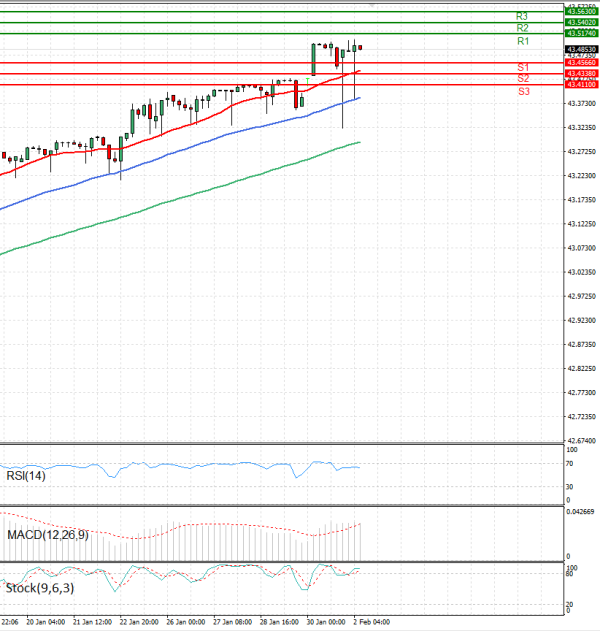Click the R1 resistance level label
Image resolution: width=600 pixels, height=631 pixels.
(x=522, y=42)
